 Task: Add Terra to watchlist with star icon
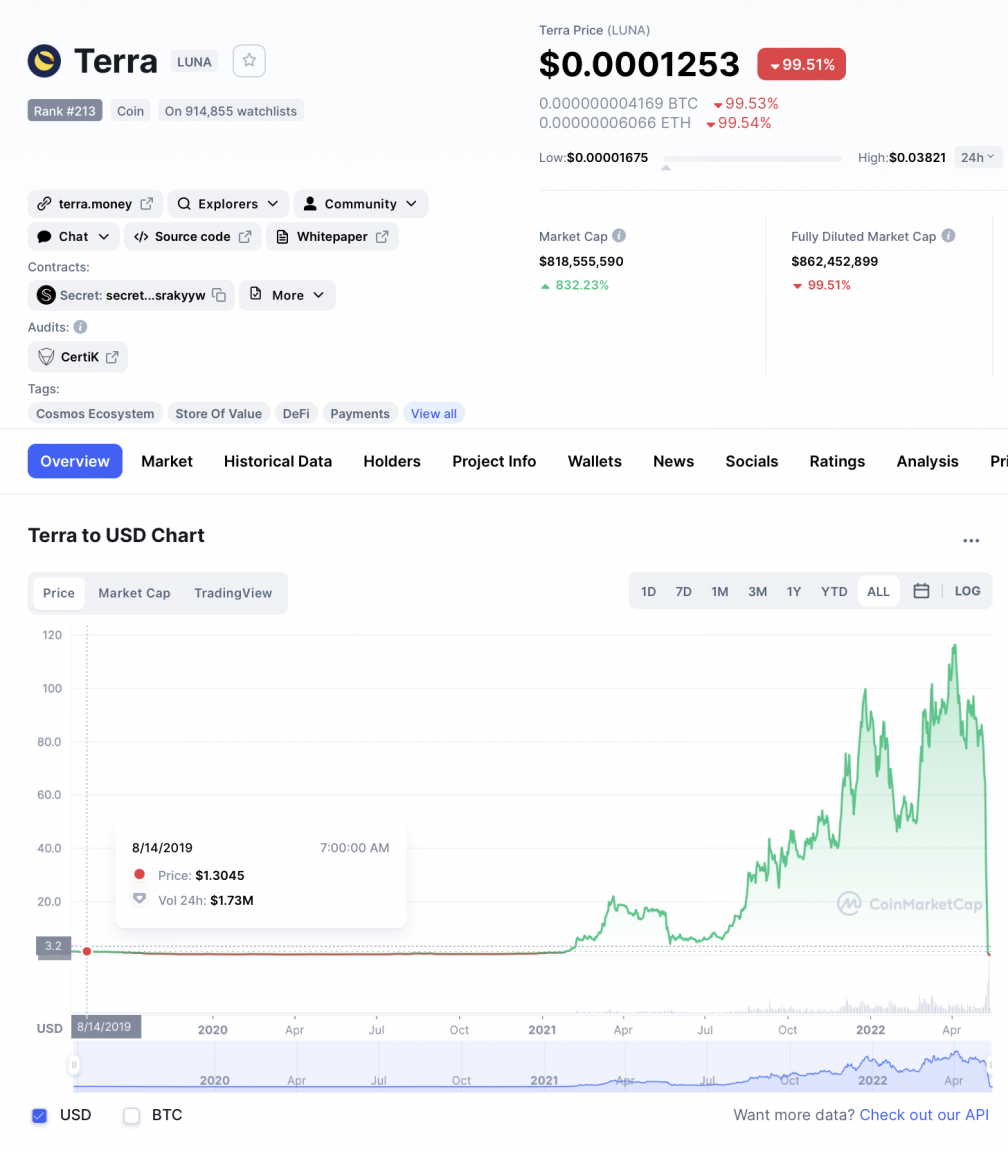point(249,60)
